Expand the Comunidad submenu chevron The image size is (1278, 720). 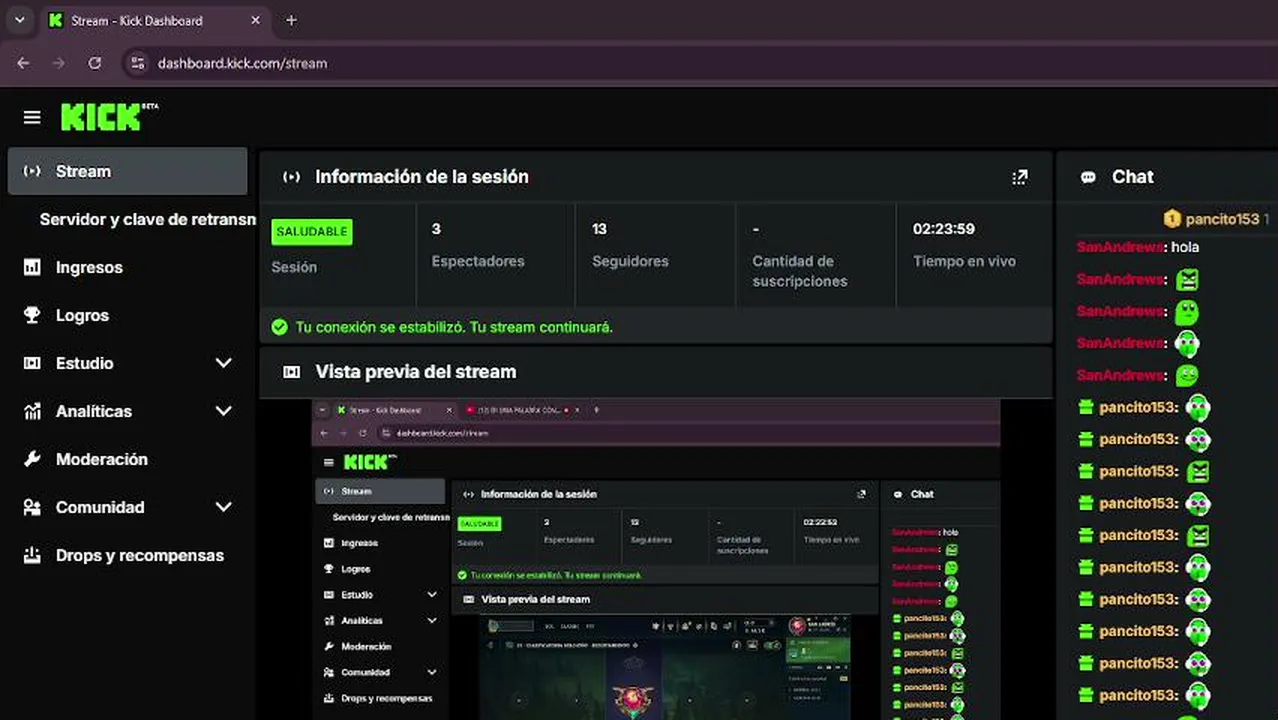[223, 507]
